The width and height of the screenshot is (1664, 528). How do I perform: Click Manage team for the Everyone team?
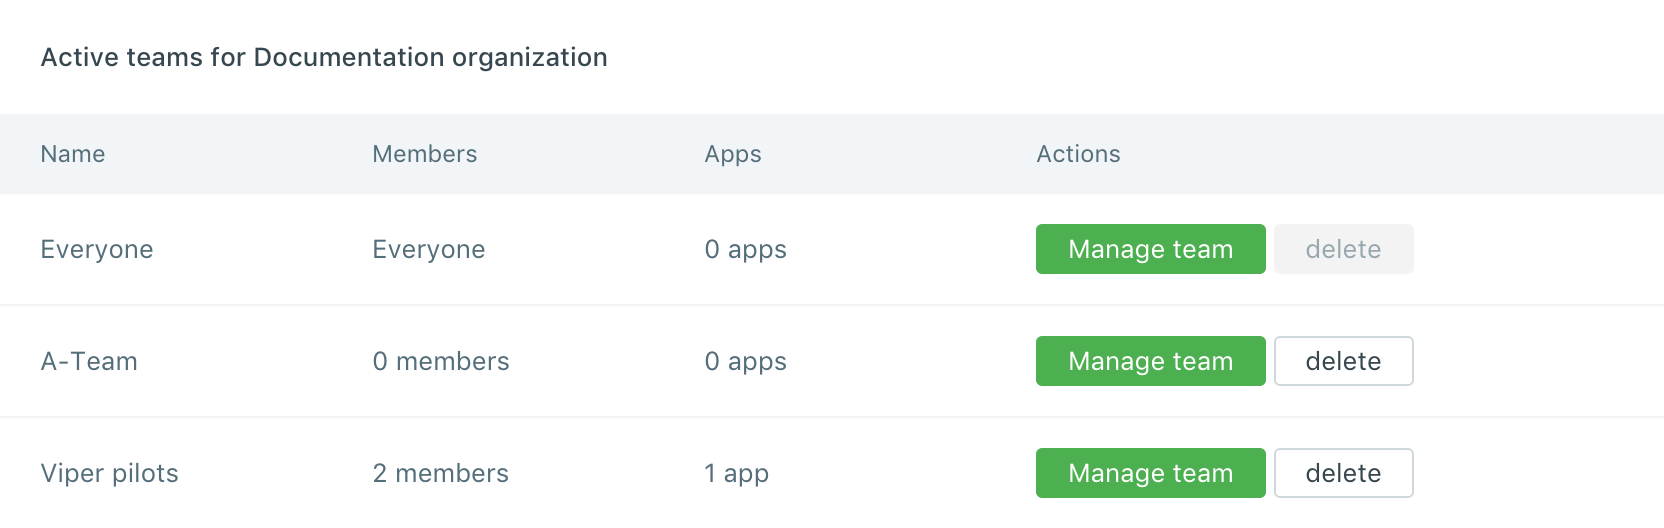pos(1150,249)
